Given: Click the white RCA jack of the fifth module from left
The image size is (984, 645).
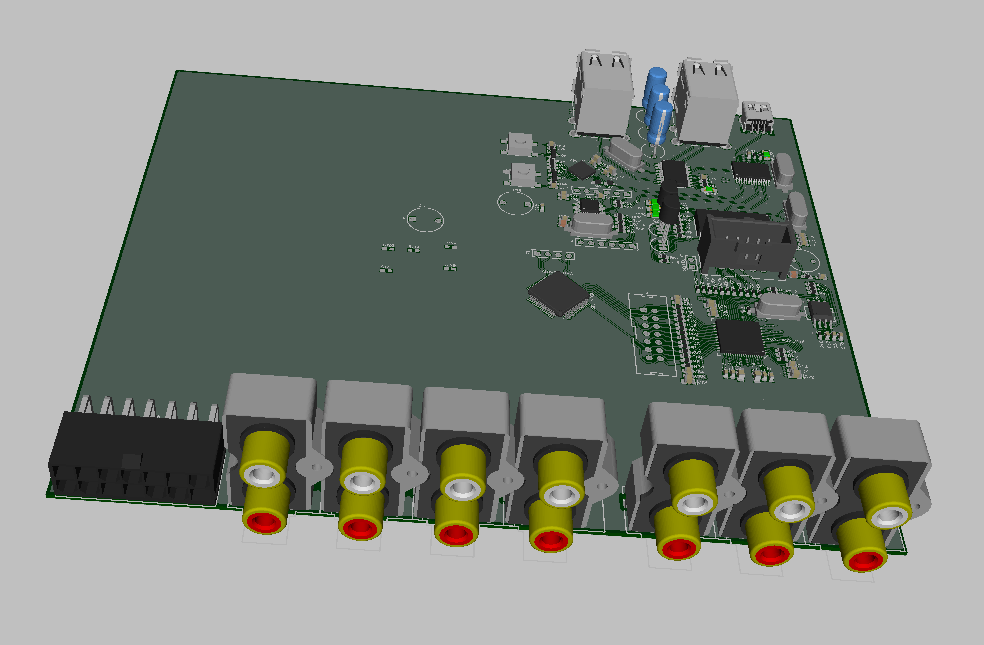Looking at the screenshot, I should pos(693,503).
